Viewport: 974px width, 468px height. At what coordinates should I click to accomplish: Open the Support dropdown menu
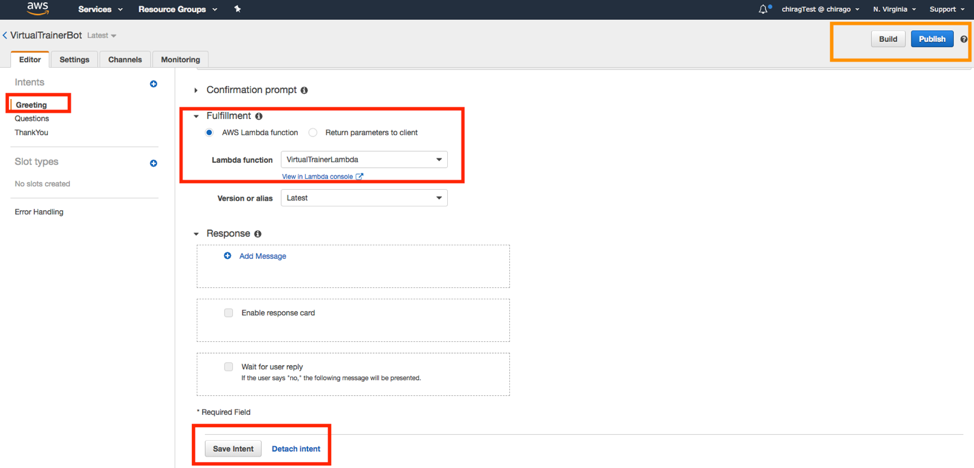pyautogui.click(x=947, y=9)
